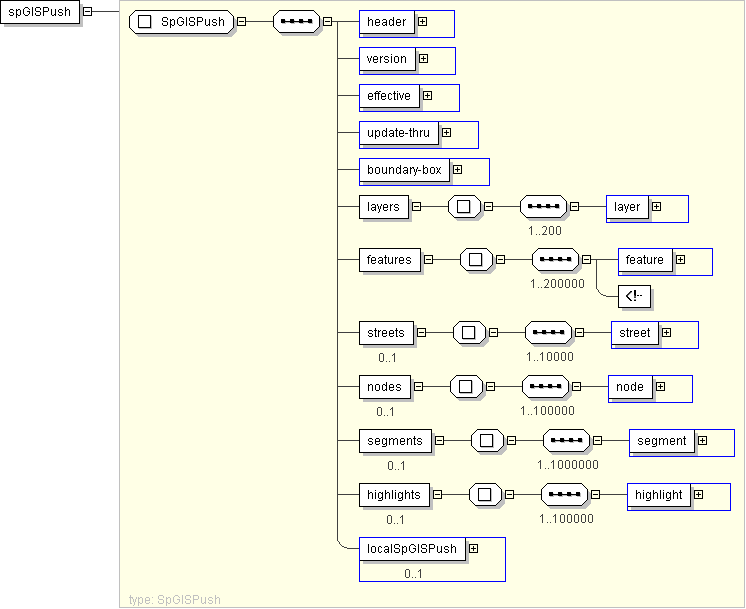Expand the boundary-box element
Viewport: 746px width, 609px height.
coord(457,170)
